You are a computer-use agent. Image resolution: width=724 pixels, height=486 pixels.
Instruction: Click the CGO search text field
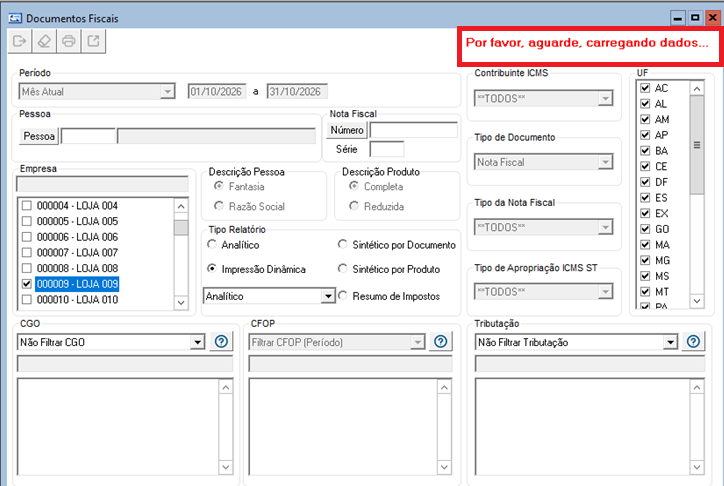coord(125,364)
